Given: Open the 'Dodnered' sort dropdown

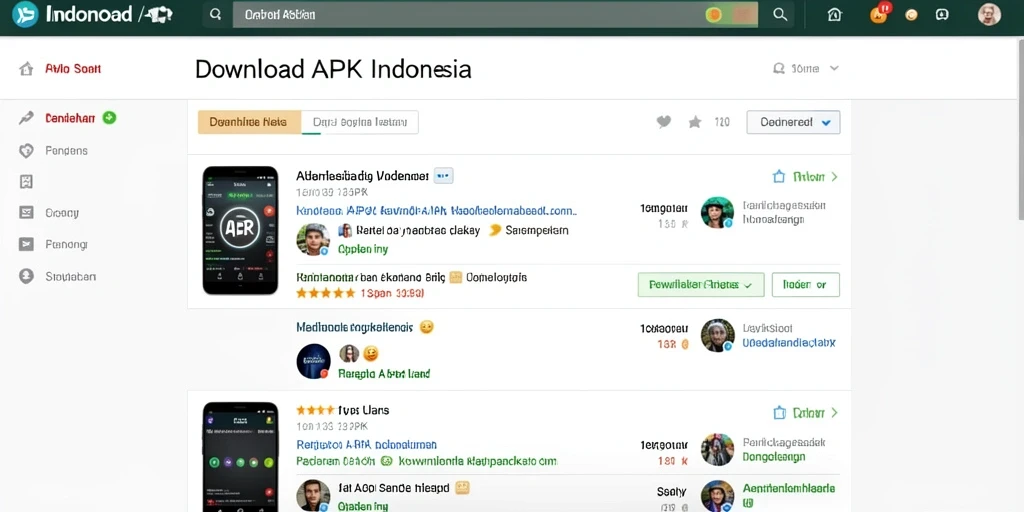Looking at the screenshot, I should [x=793, y=122].
